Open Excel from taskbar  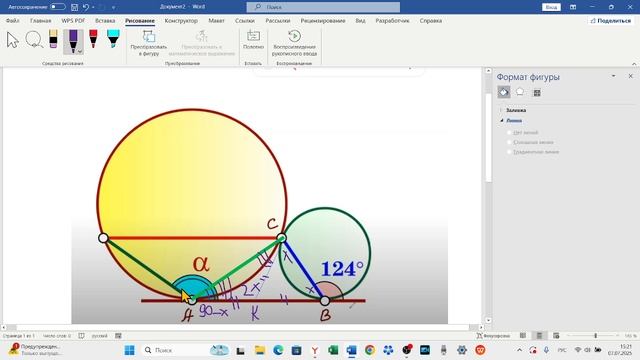tap(333, 350)
